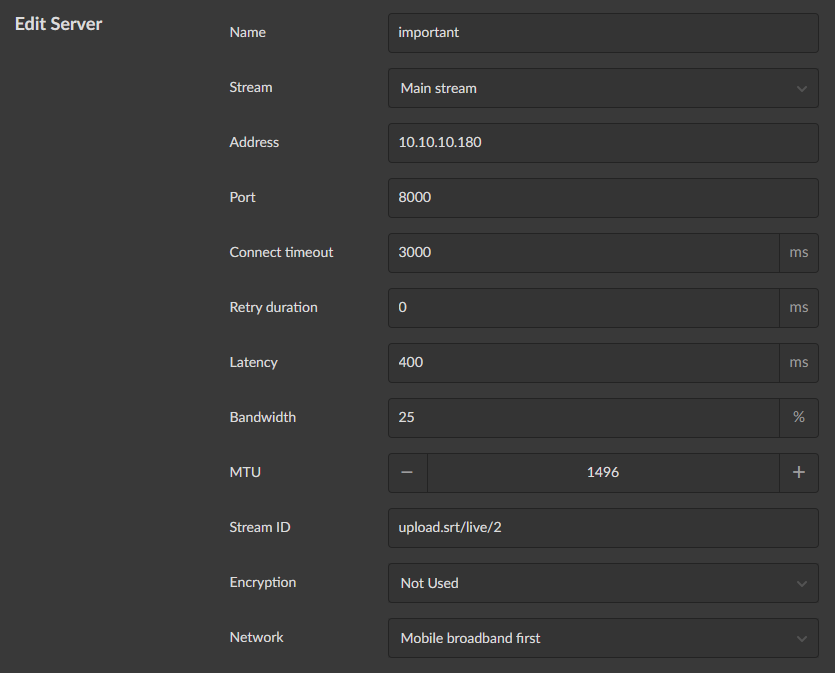Image resolution: width=835 pixels, height=673 pixels.
Task: Click the Name input field
Action: tap(602, 32)
